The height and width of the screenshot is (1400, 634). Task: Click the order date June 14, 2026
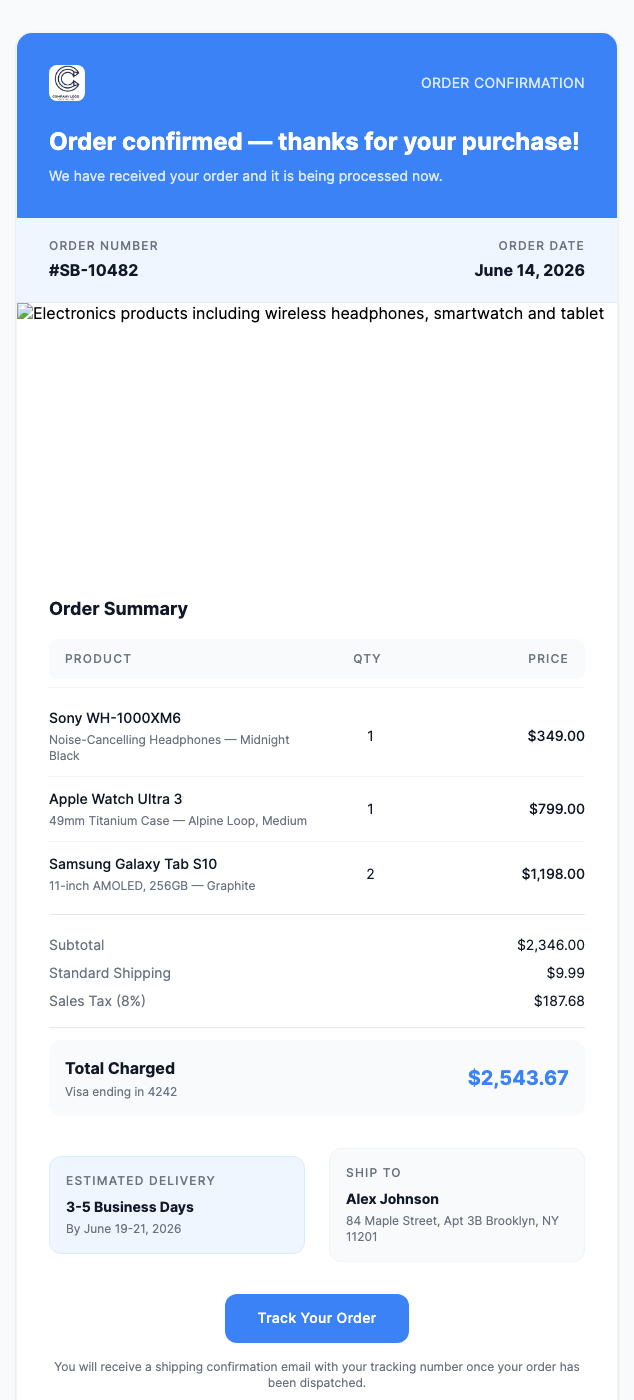[530, 269]
